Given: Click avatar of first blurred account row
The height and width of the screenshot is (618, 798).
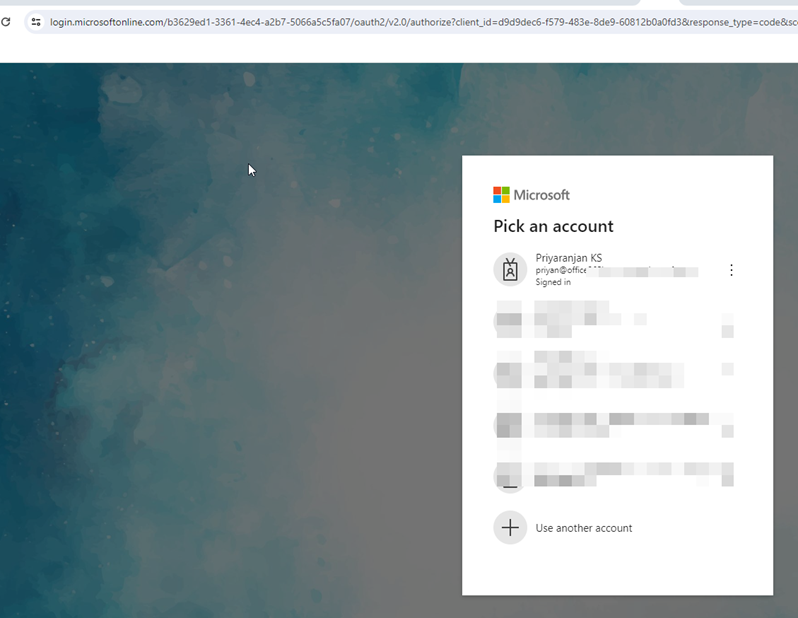Looking at the screenshot, I should tap(510, 321).
